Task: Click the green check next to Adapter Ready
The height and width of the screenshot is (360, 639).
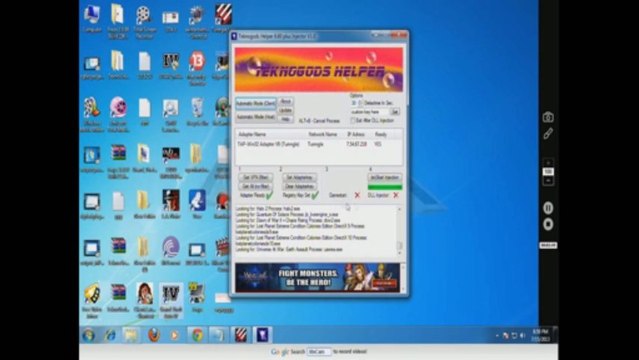Action: pos(269,196)
